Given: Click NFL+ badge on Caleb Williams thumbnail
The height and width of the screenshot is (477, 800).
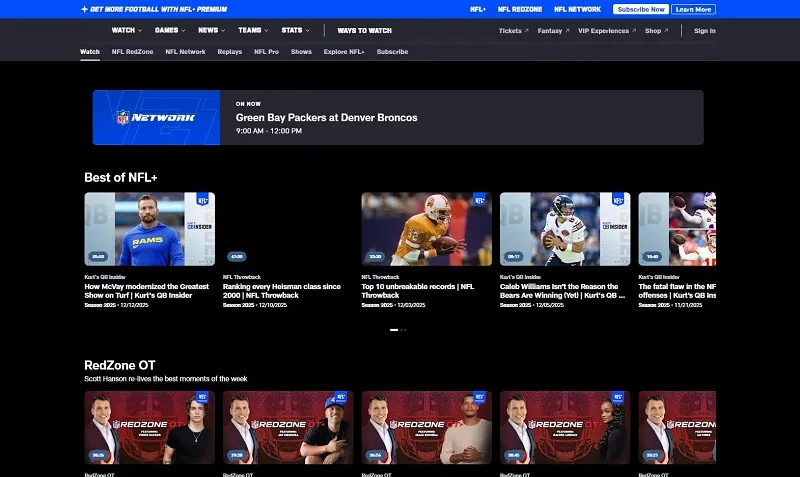Looking at the screenshot, I should click(618, 199).
